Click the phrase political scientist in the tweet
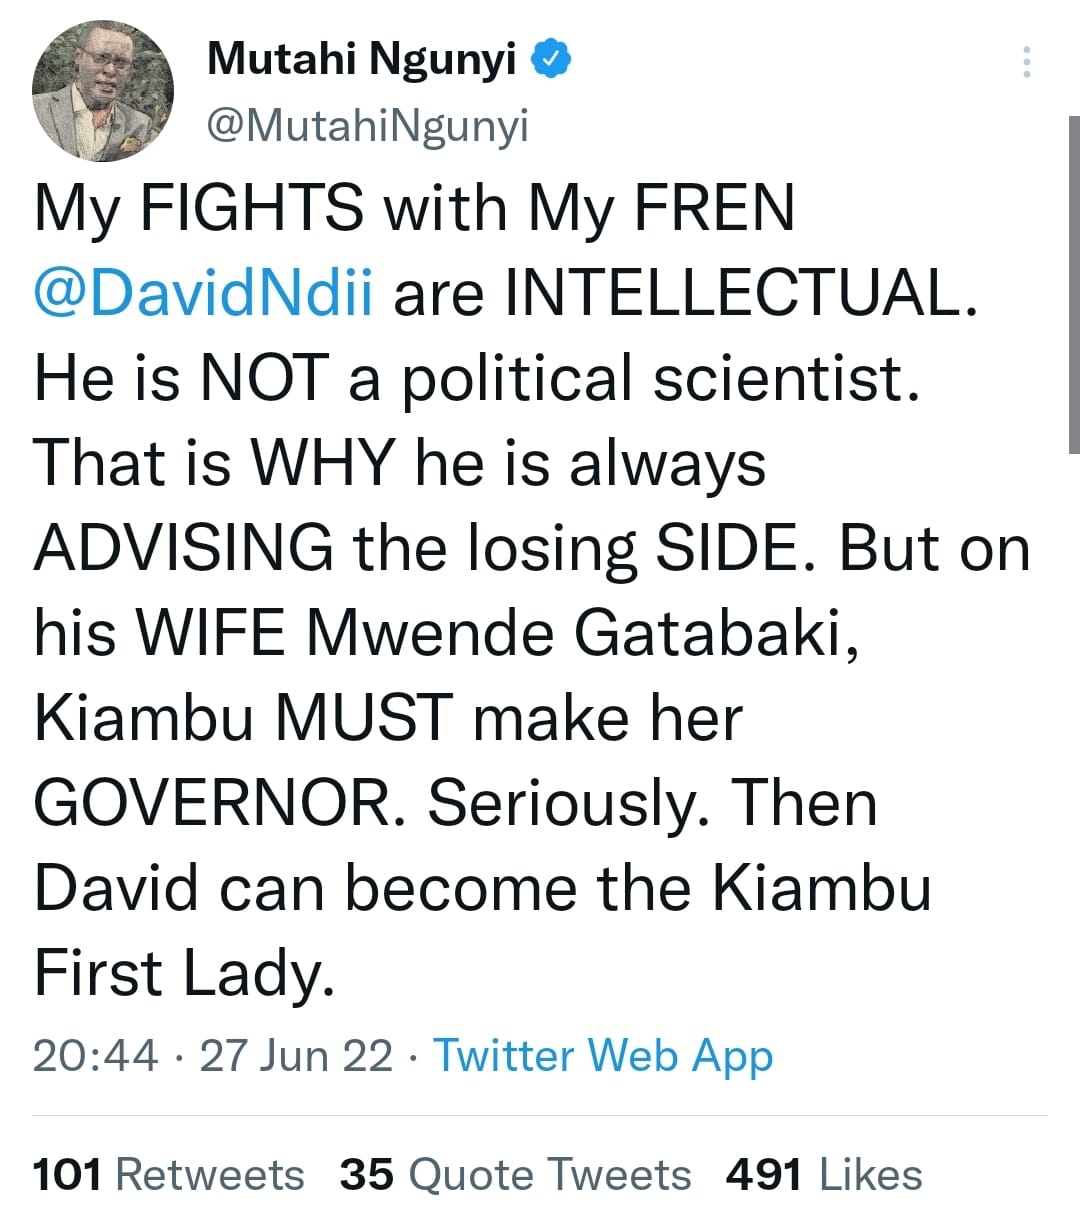The image size is (1080, 1230). pyautogui.click(x=658, y=379)
